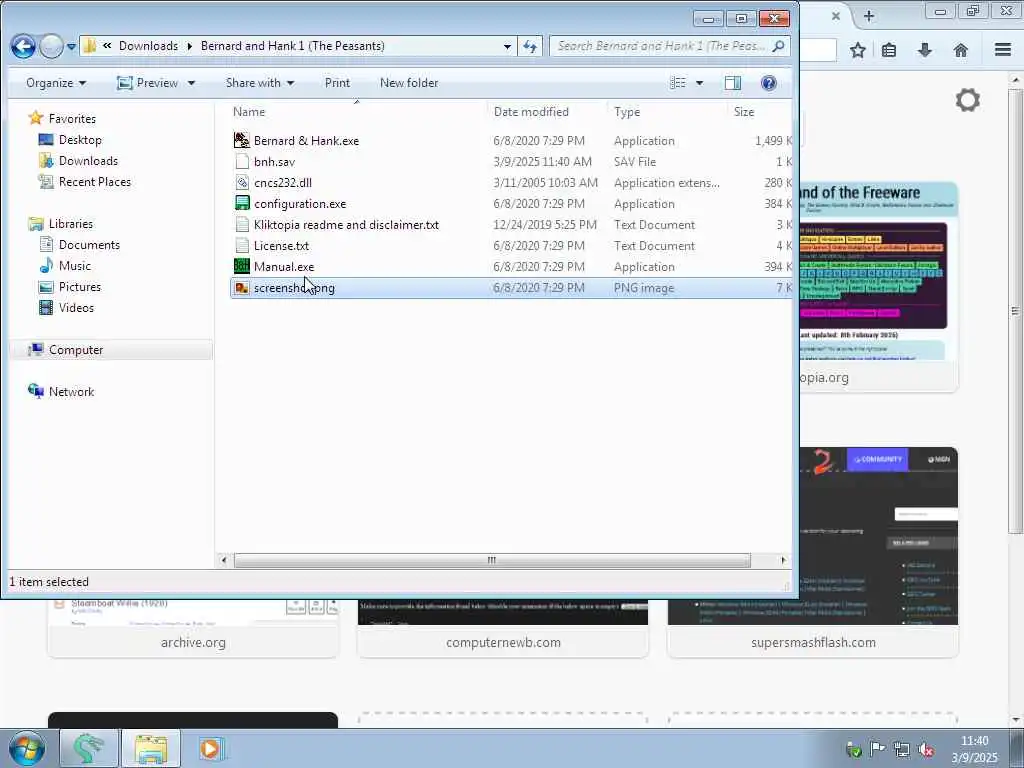Open the Music library
The height and width of the screenshot is (768, 1024).
click(74, 266)
